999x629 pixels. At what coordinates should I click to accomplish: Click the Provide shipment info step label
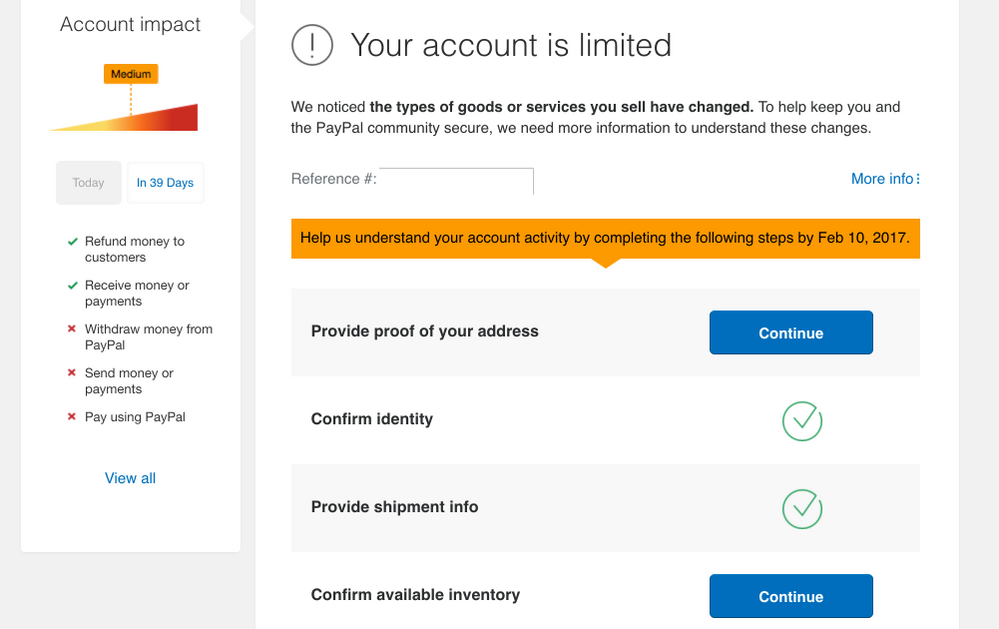pyautogui.click(x=395, y=507)
